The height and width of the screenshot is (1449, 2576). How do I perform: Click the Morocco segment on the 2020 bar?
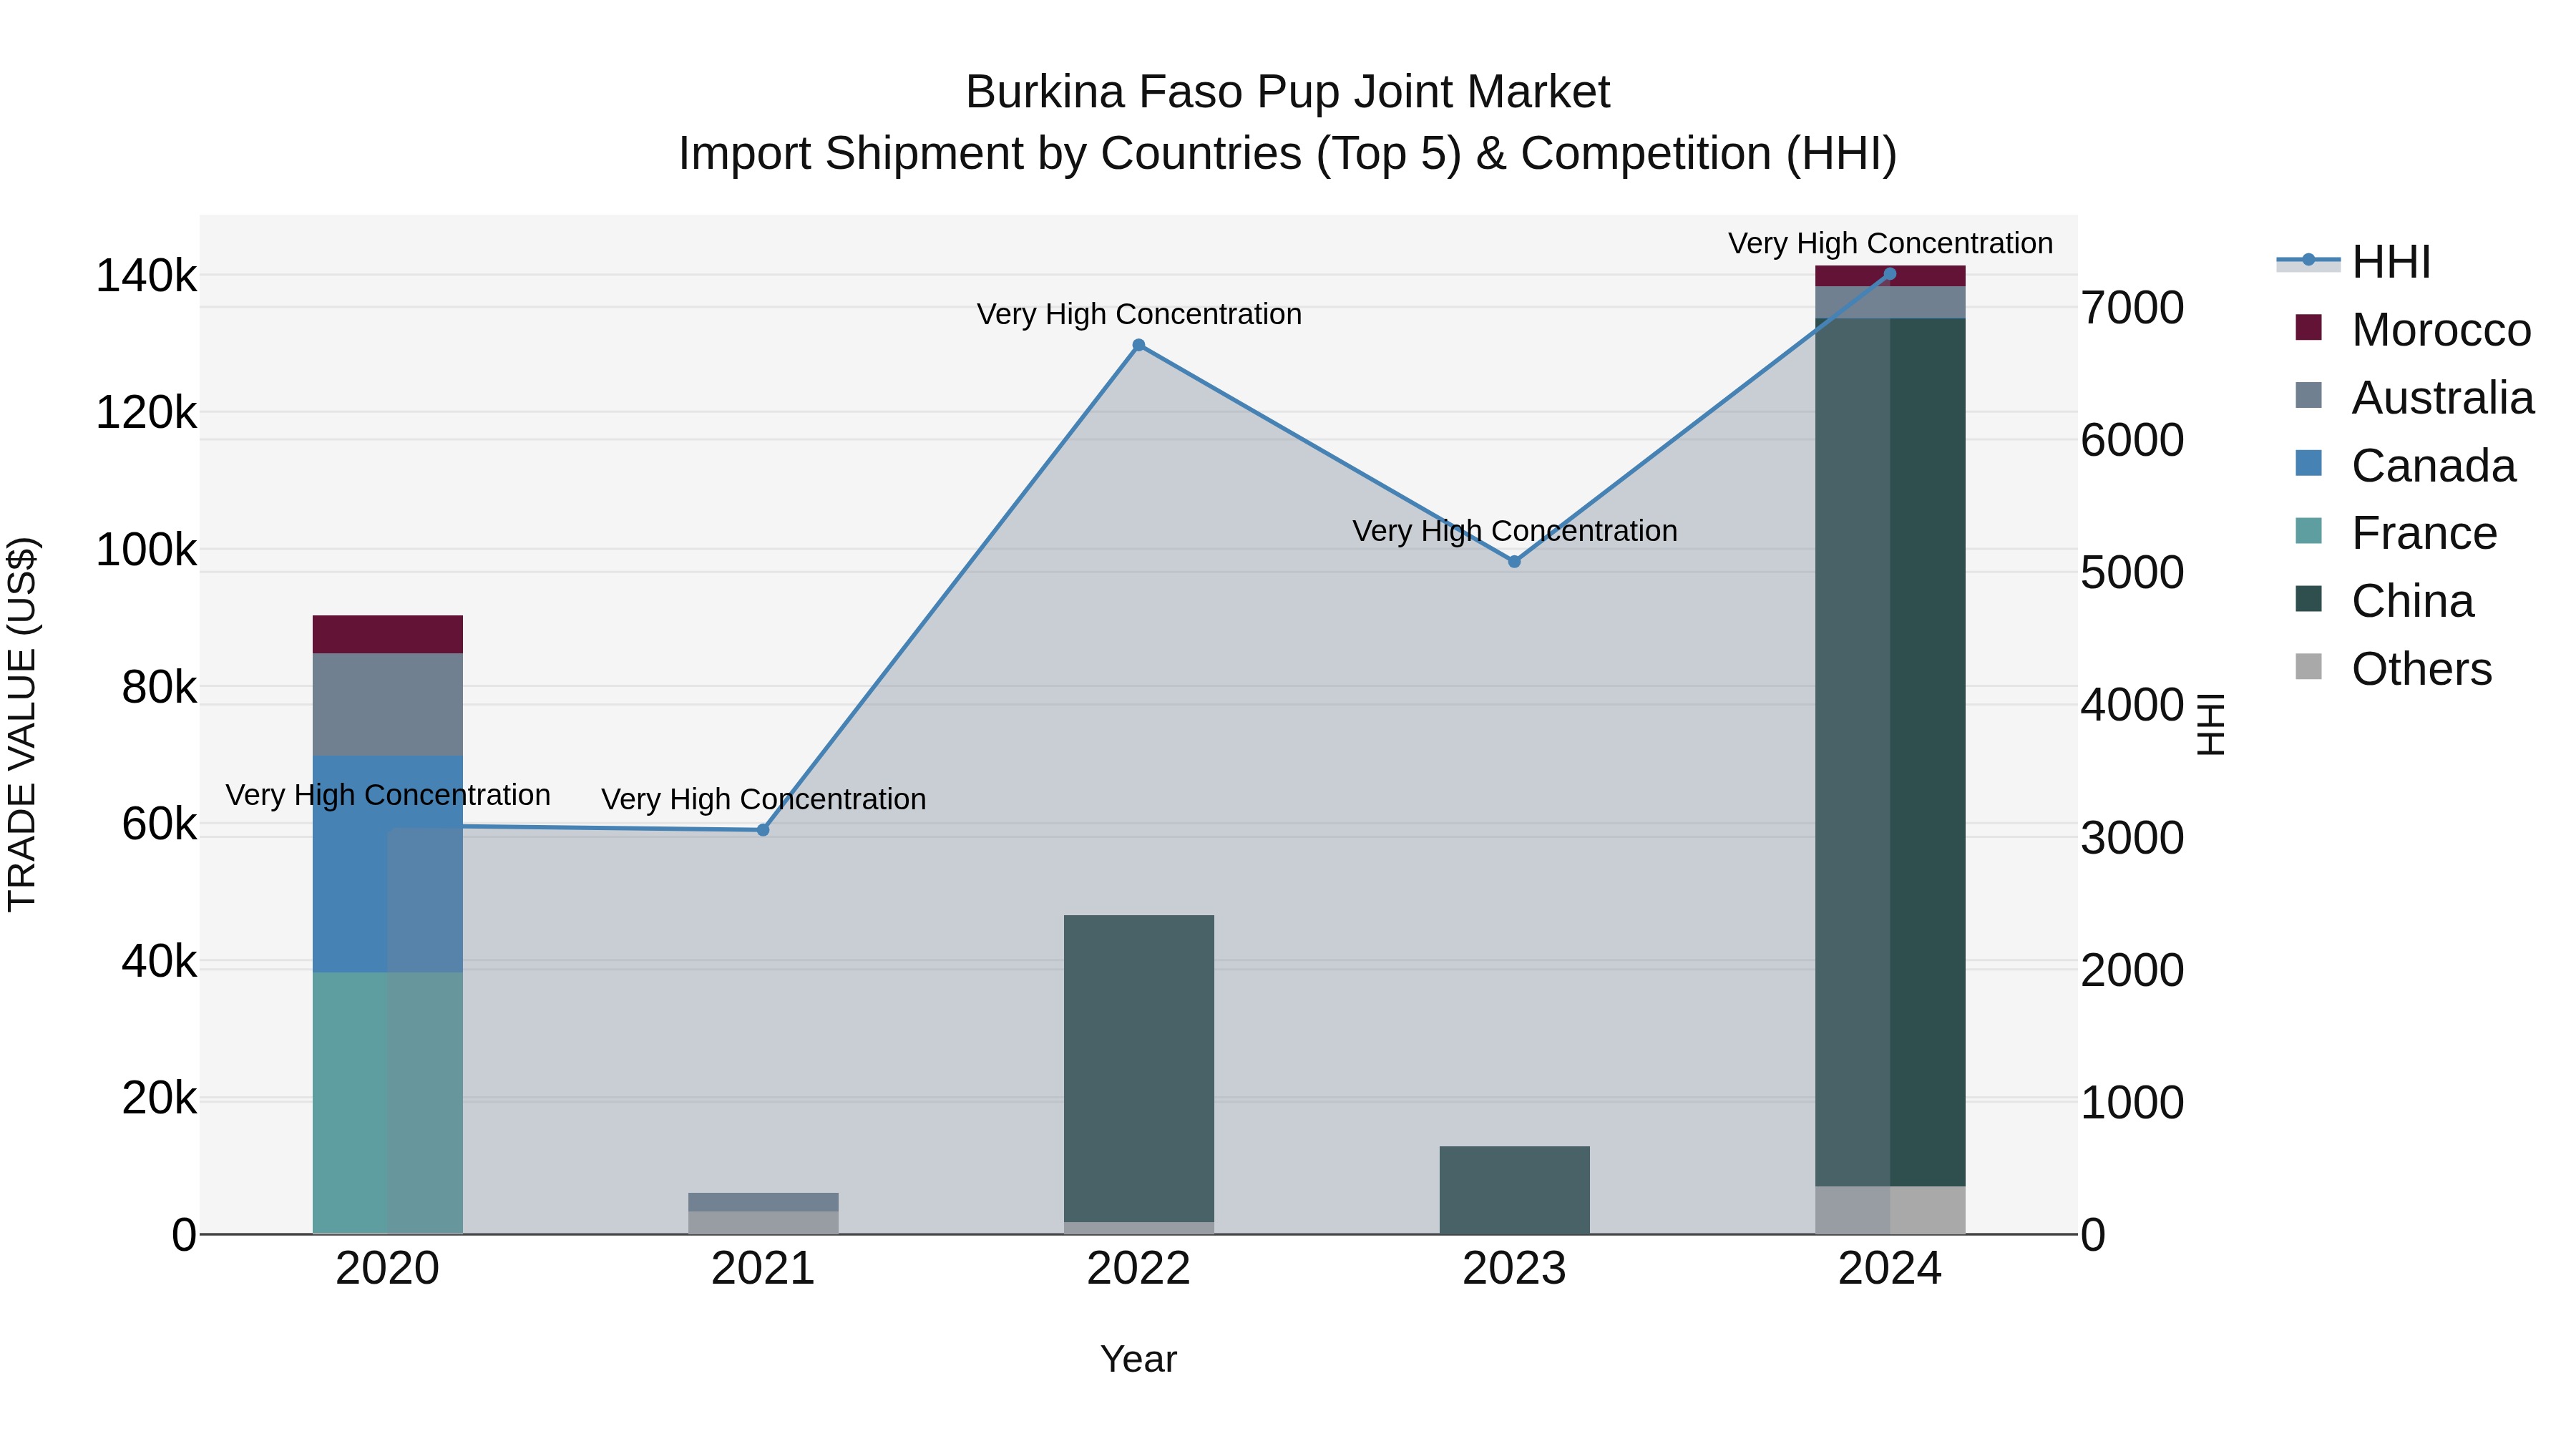pos(388,634)
